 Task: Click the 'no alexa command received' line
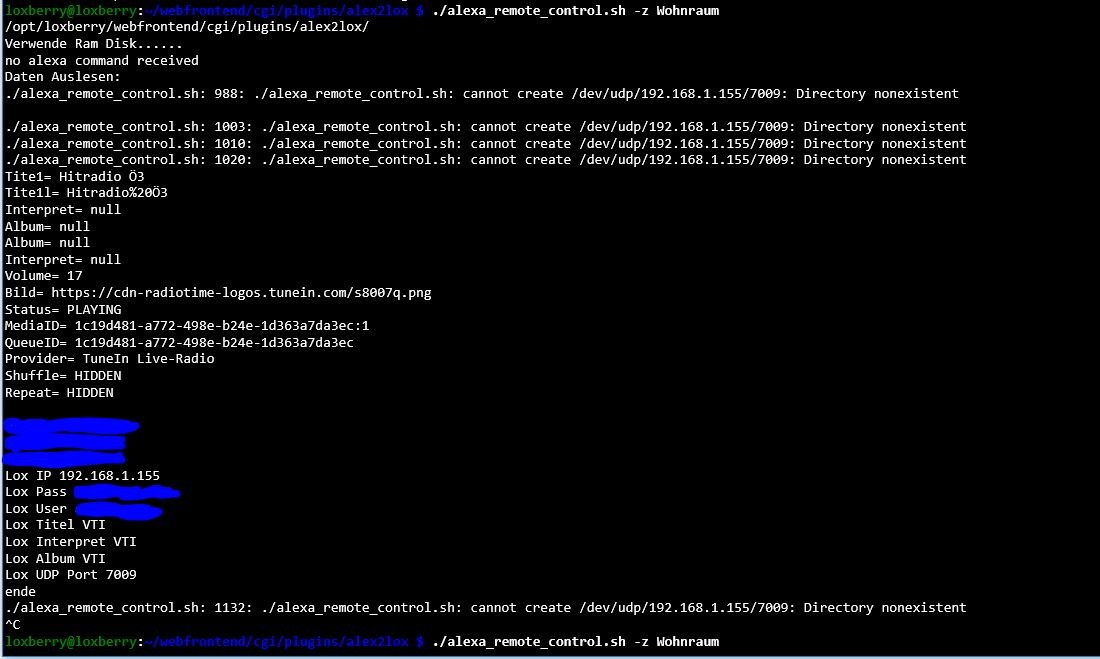(x=102, y=60)
